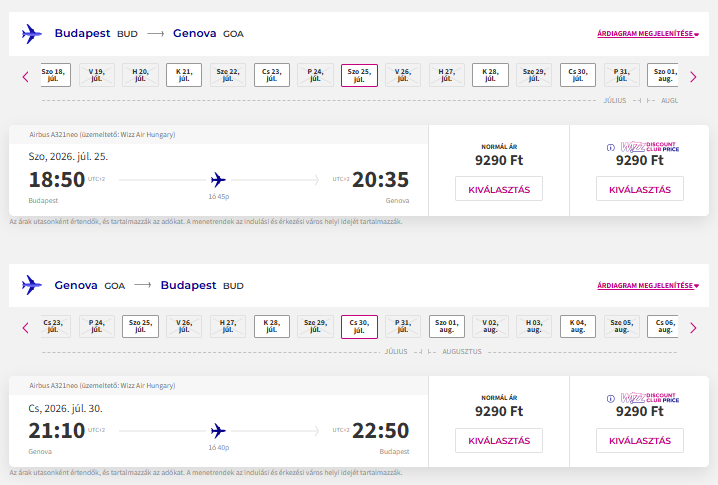Select return date Szo 01, aug.

pyautogui.click(x=447, y=327)
